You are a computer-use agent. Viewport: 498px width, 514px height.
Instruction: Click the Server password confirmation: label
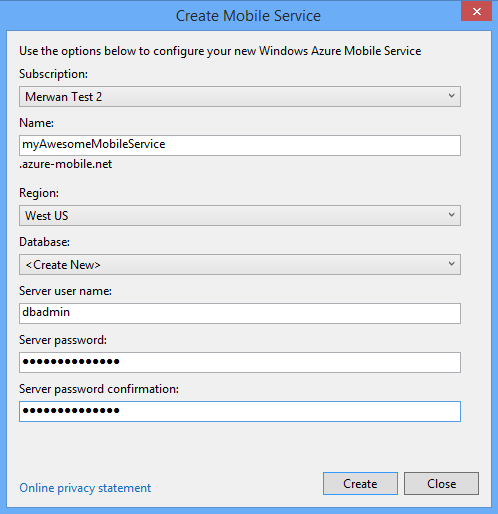[x=99, y=389]
